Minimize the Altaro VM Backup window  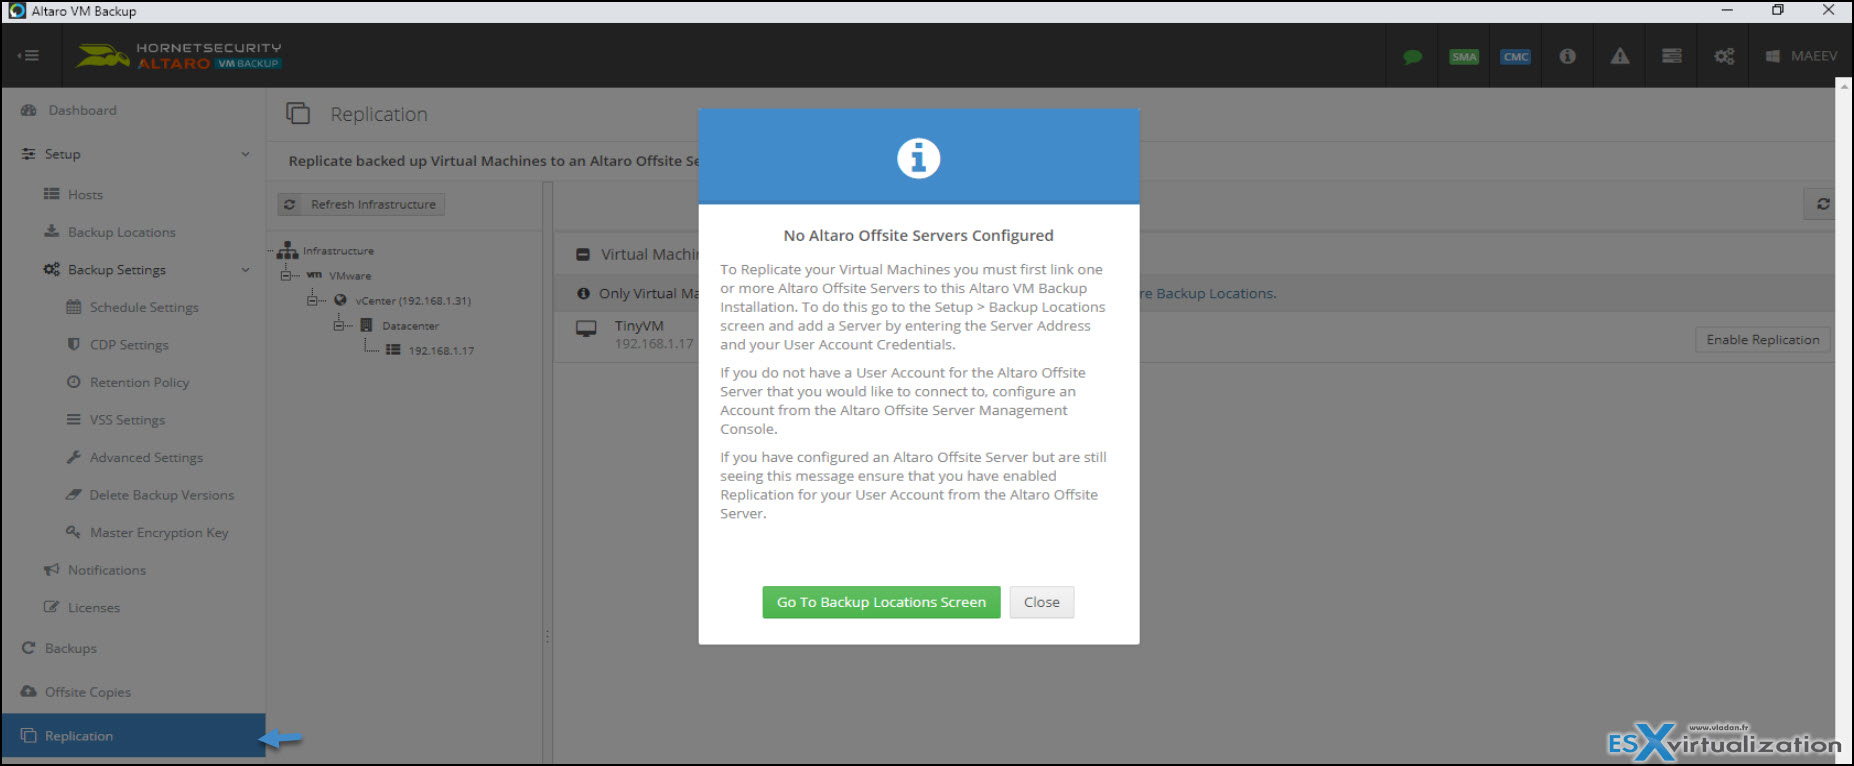click(x=1727, y=10)
